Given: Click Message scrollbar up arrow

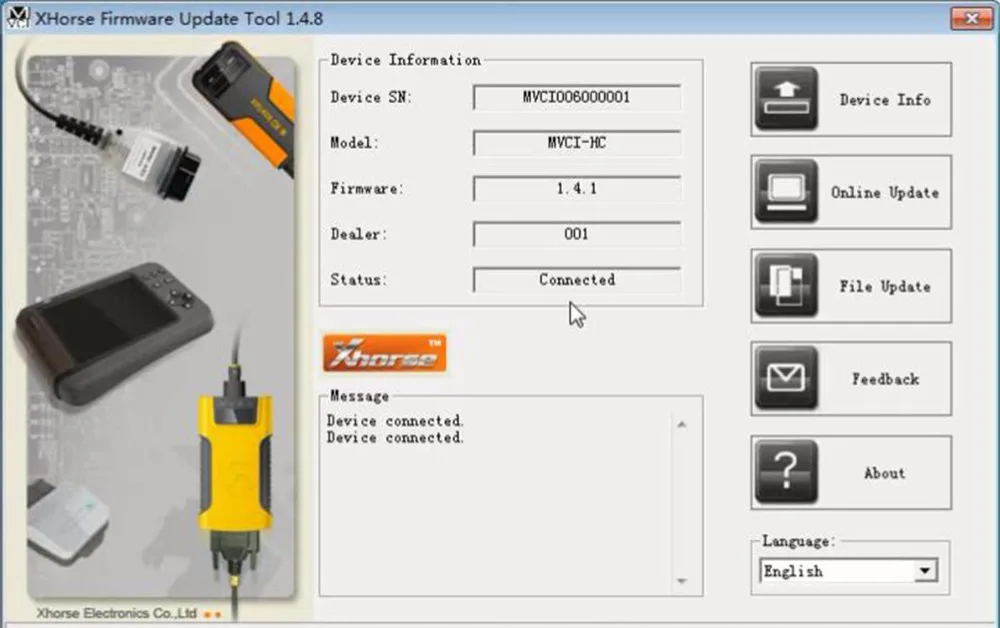Looking at the screenshot, I should coord(682,425).
